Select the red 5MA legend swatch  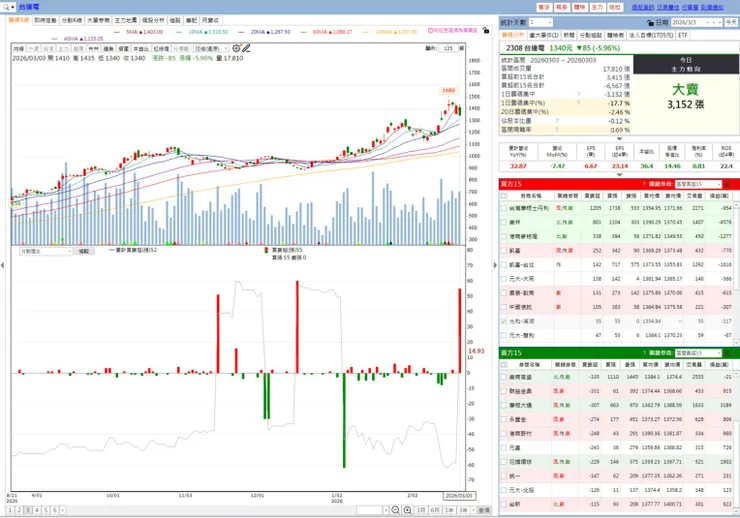[117, 32]
